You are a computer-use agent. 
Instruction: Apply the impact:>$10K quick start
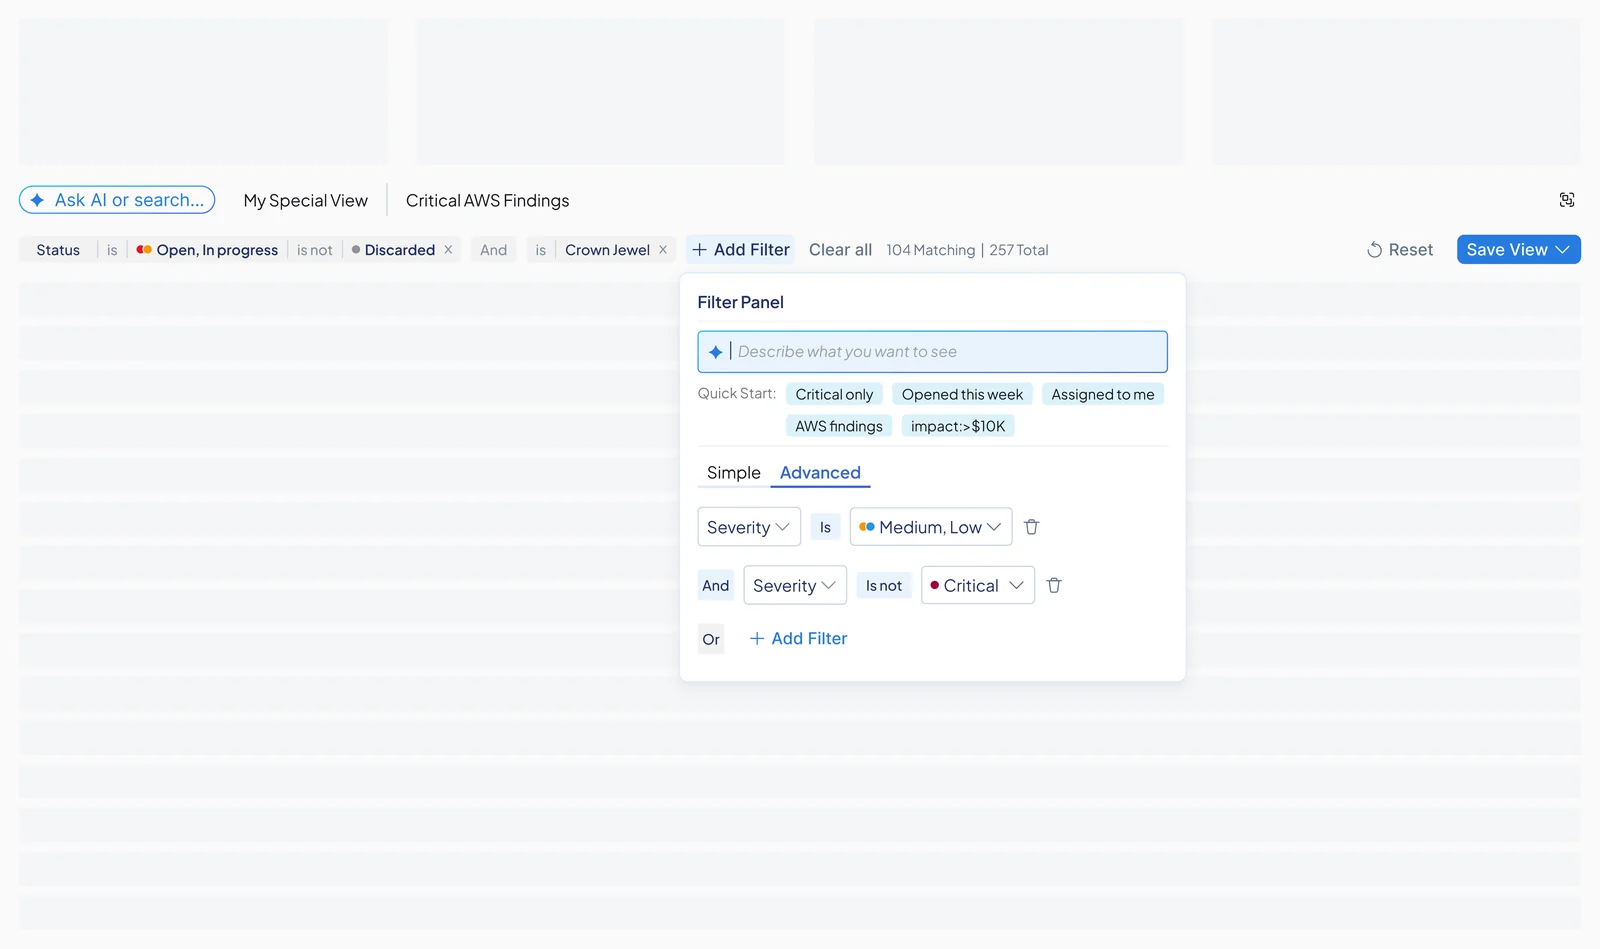tap(958, 426)
